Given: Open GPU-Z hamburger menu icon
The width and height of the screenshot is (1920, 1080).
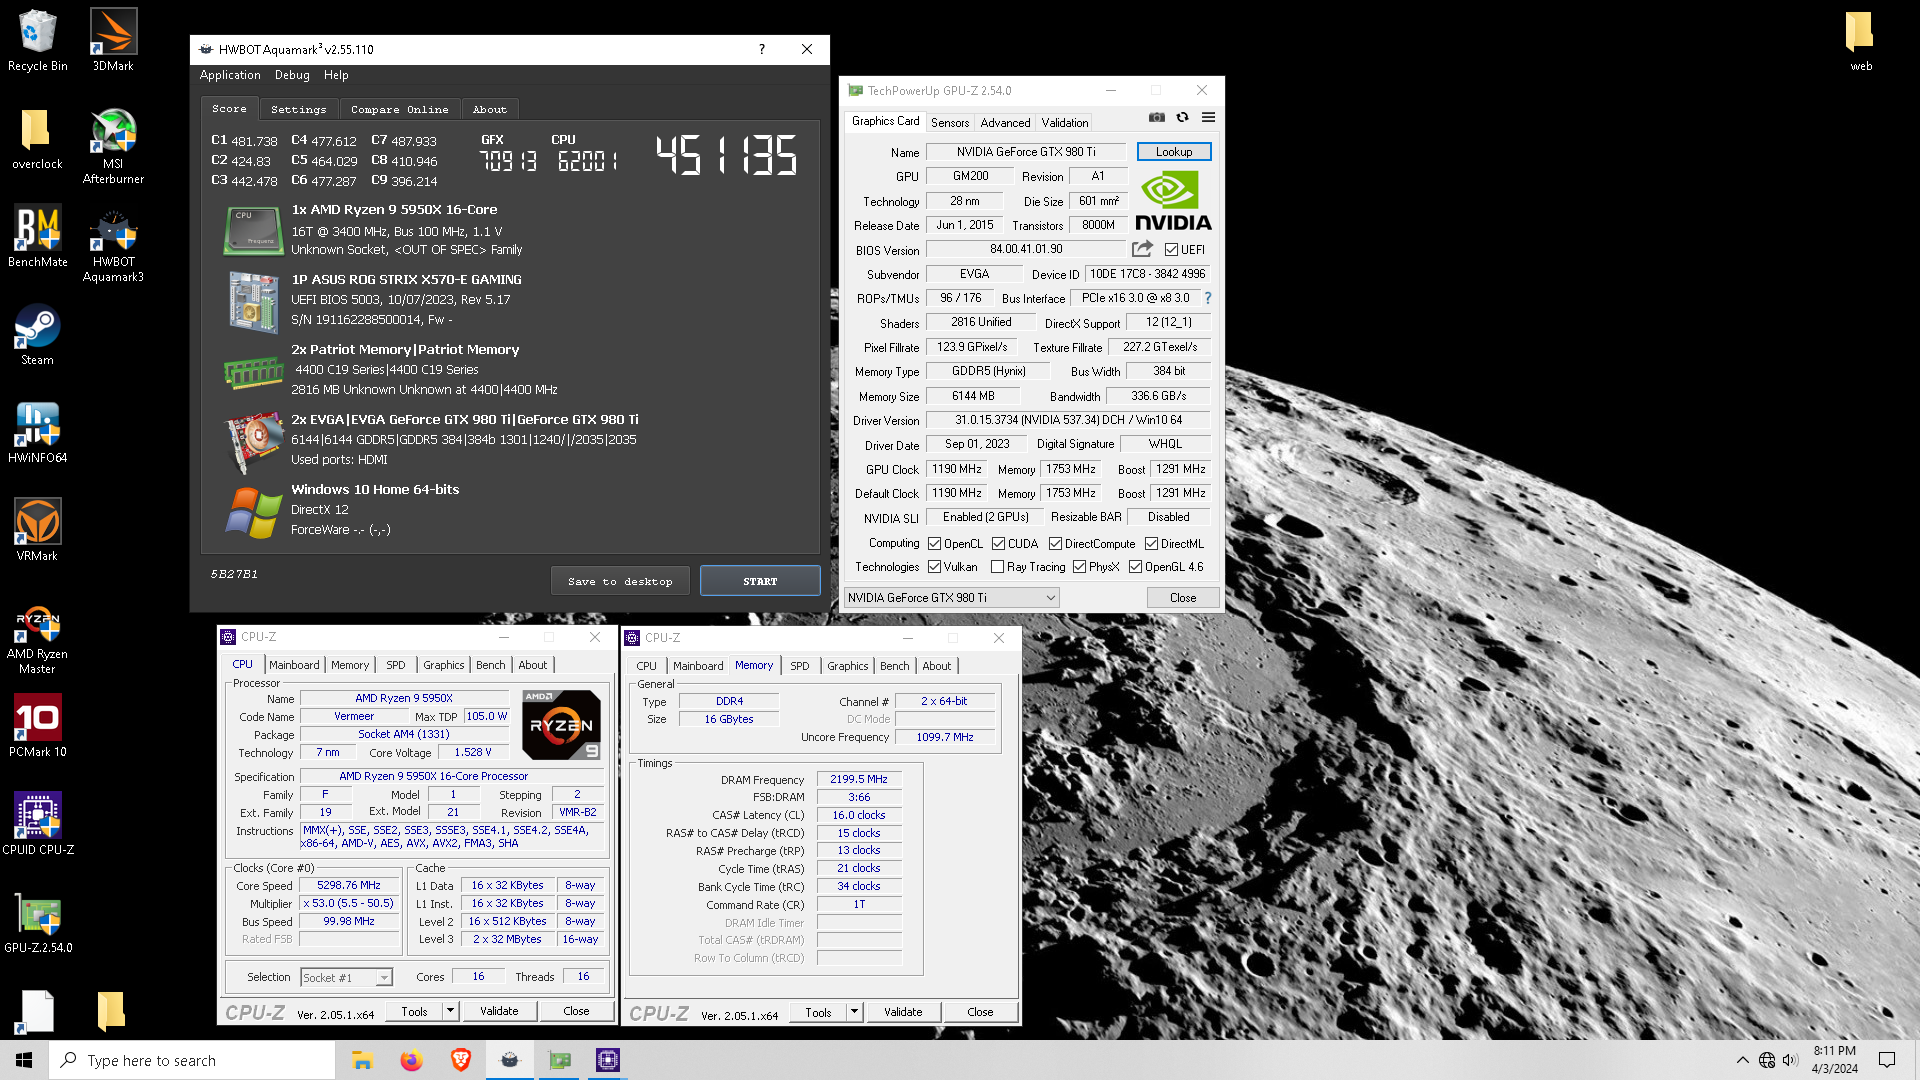Looking at the screenshot, I should [1208, 117].
